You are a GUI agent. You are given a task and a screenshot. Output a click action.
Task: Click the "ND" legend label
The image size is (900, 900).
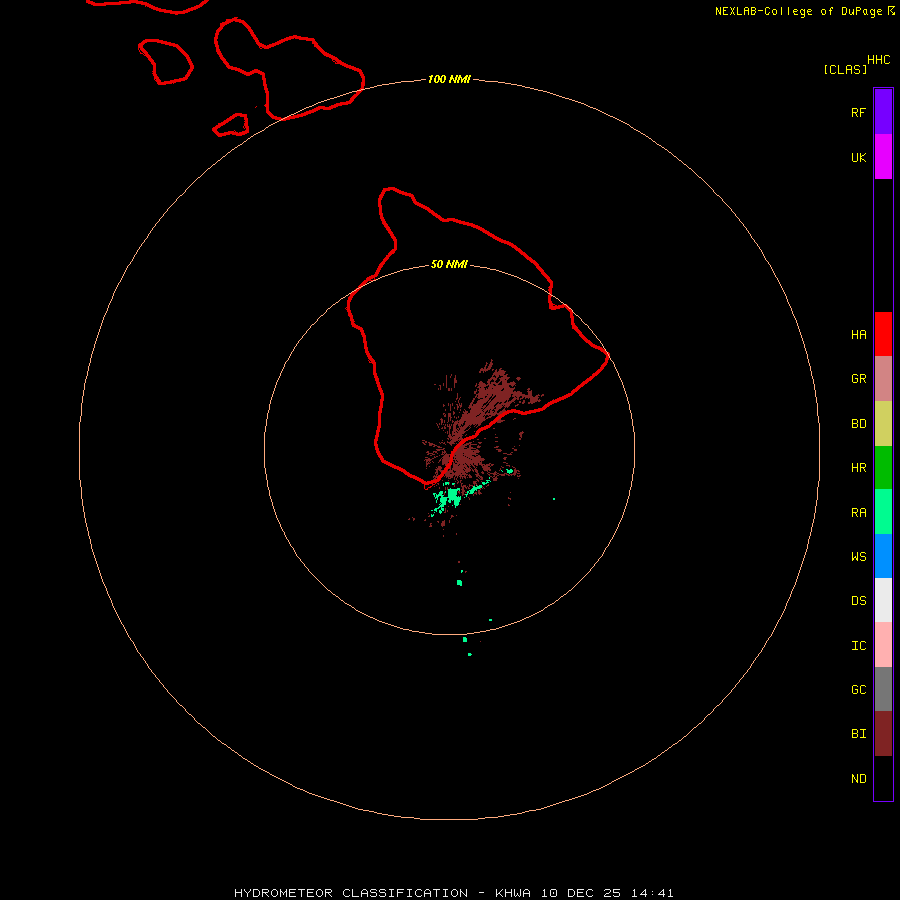858,779
